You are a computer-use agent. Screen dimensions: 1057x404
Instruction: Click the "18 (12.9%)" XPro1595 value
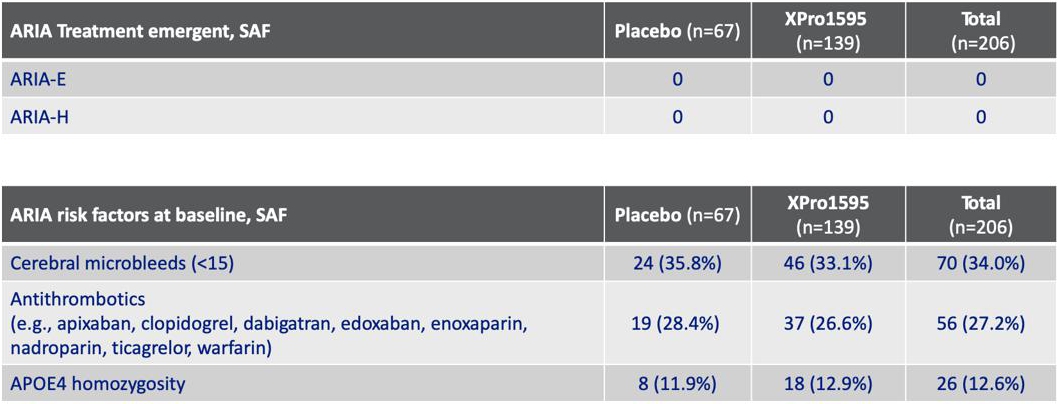tap(828, 384)
